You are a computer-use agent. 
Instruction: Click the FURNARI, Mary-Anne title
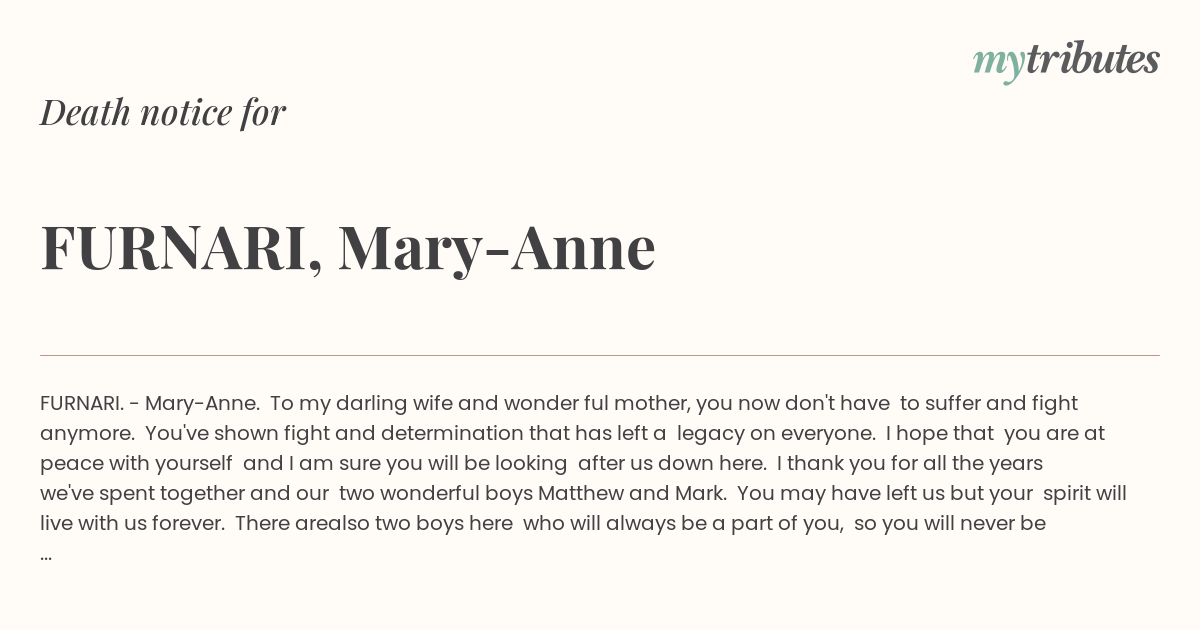tap(348, 248)
